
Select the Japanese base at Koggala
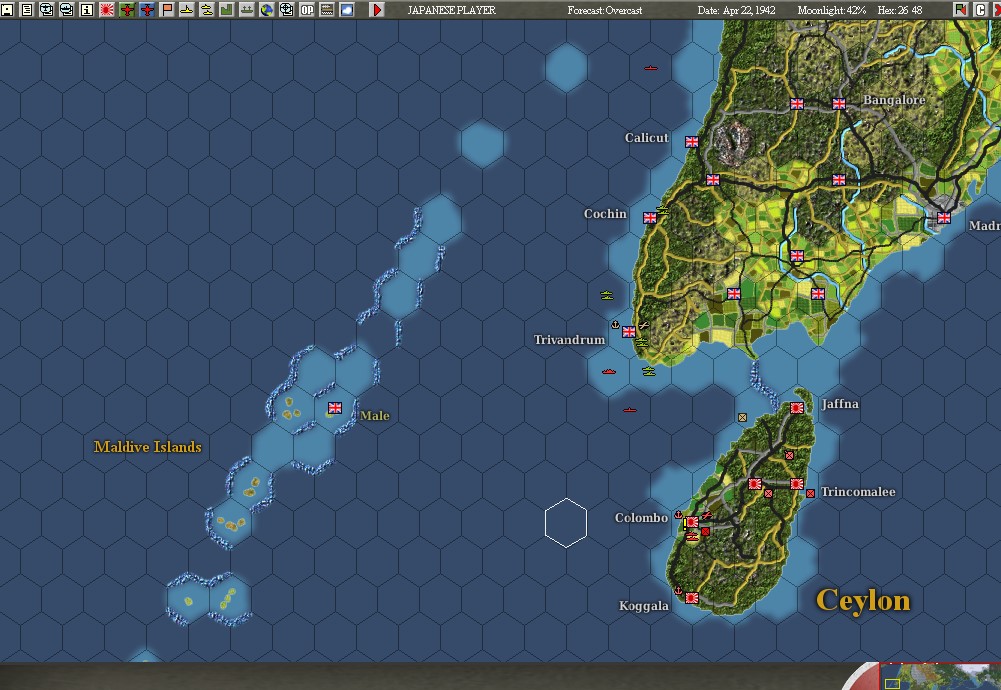[692, 598]
